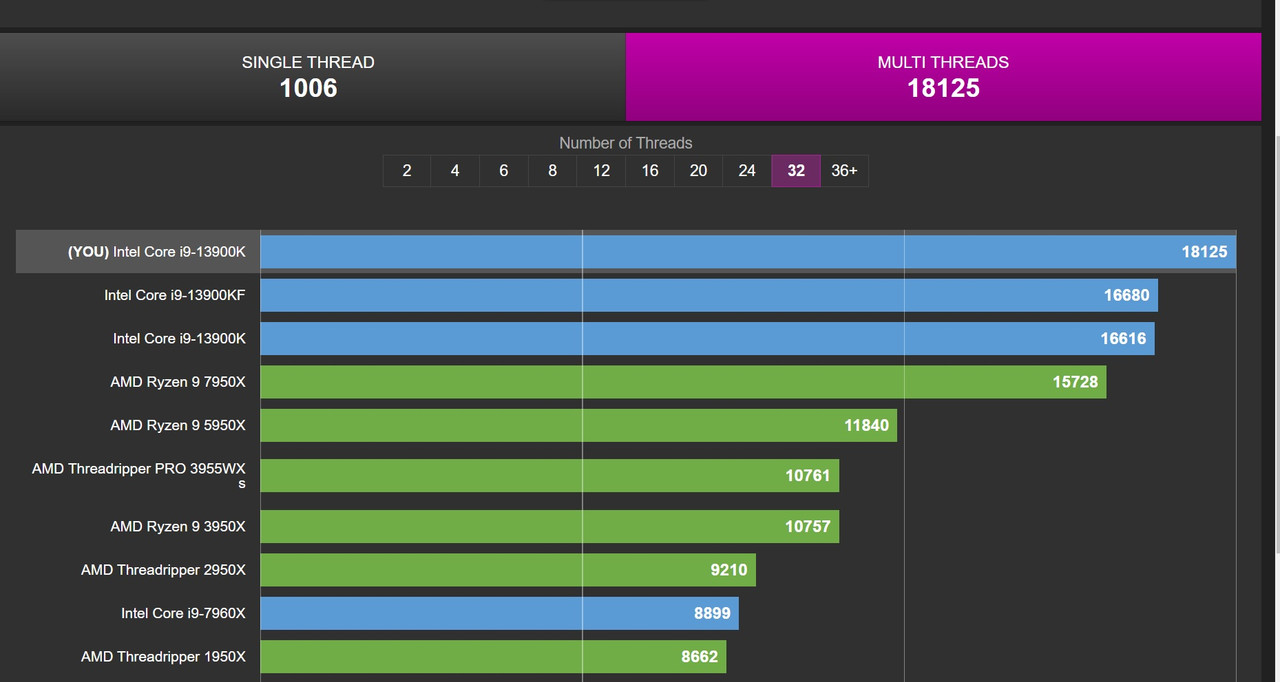Screen dimensions: 1280x682
Task: Click the Intel Core i9-13900K label without (YOU)
Action: pyautogui.click(x=179, y=338)
